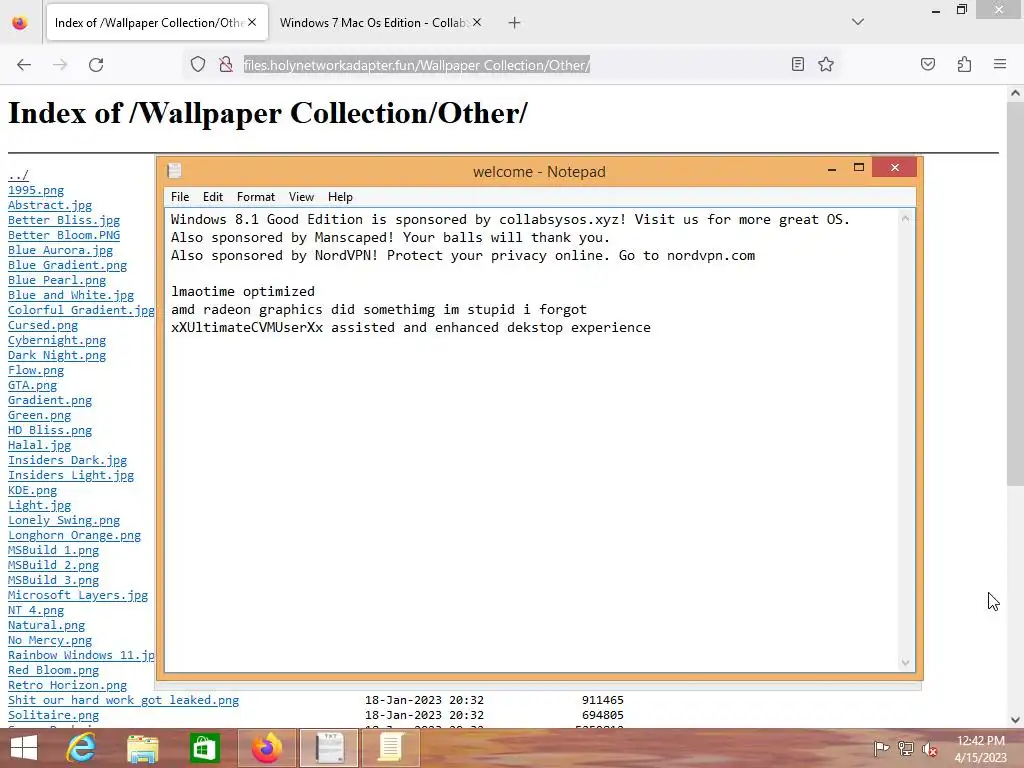This screenshot has height=768, width=1024.
Task: Open the HD Bliss.png link
Action: click(50, 430)
